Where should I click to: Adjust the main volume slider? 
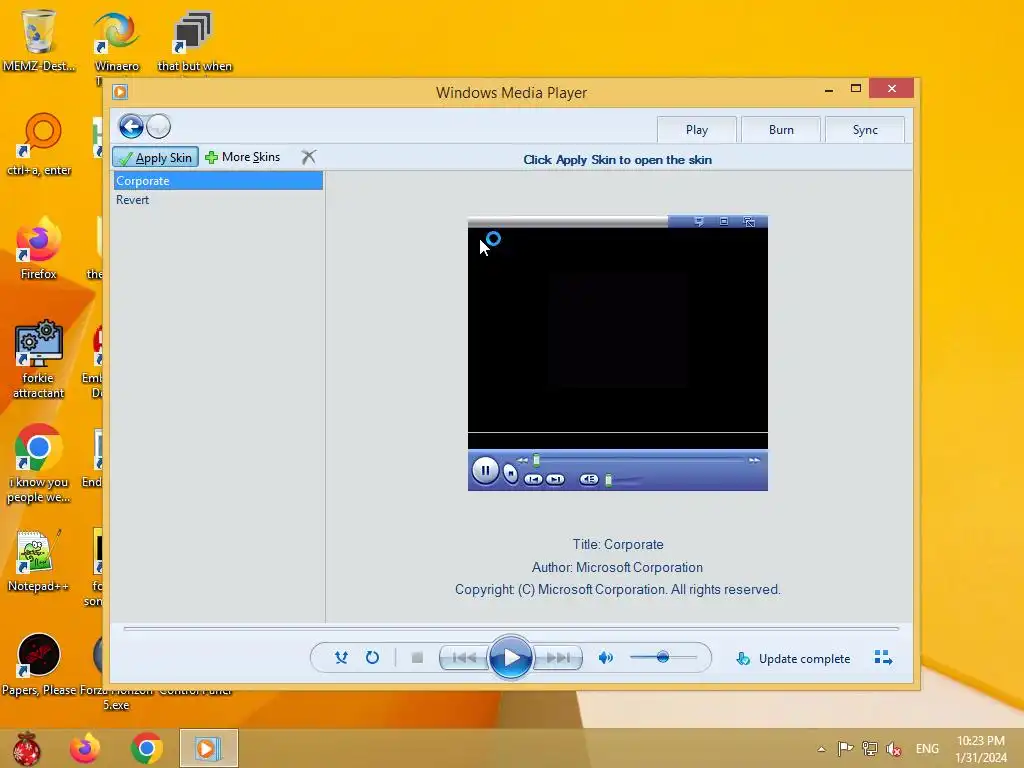663,657
